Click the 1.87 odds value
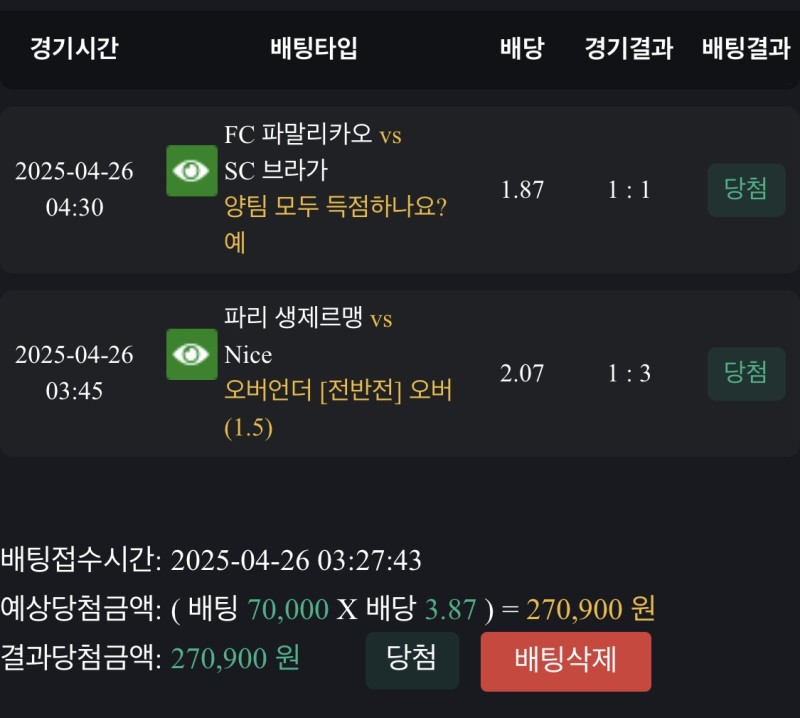Viewport: 800px width, 718px height. tap(522, 190)
